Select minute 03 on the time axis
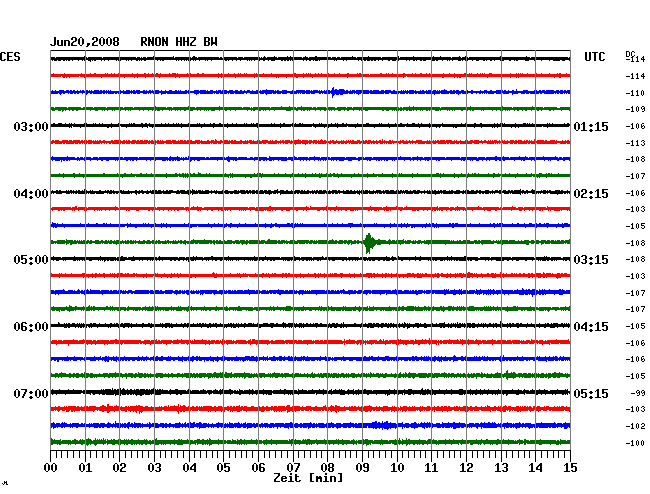Screen dimensions: 650x494 click(154, 467)
